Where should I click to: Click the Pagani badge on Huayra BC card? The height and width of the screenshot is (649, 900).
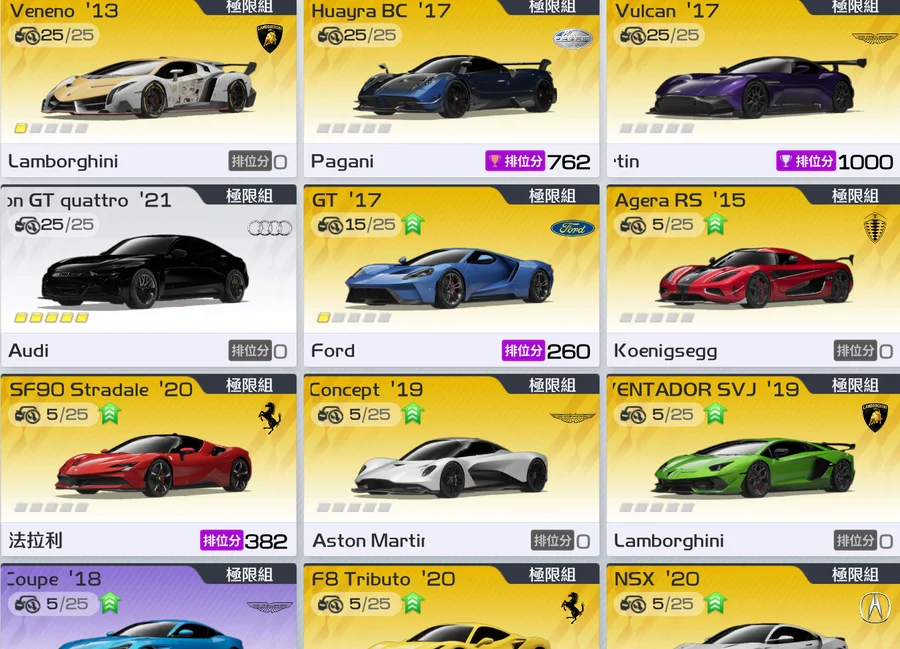572,38
